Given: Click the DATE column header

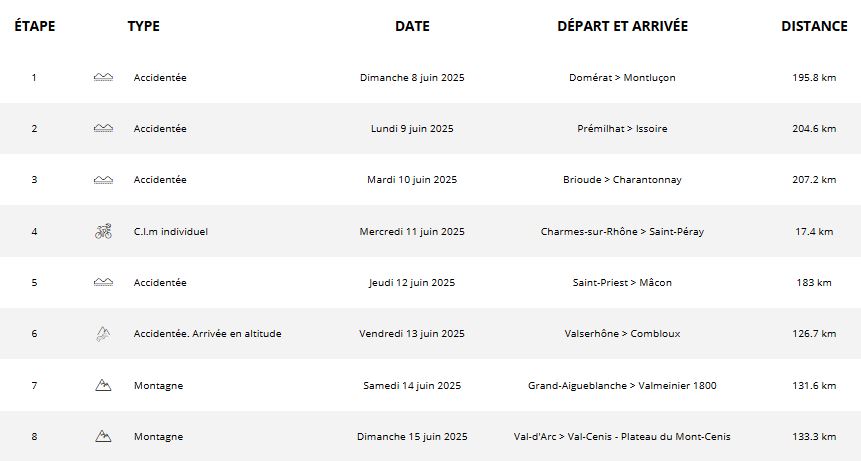Looking at the screenshot, I should pos(412,26).
